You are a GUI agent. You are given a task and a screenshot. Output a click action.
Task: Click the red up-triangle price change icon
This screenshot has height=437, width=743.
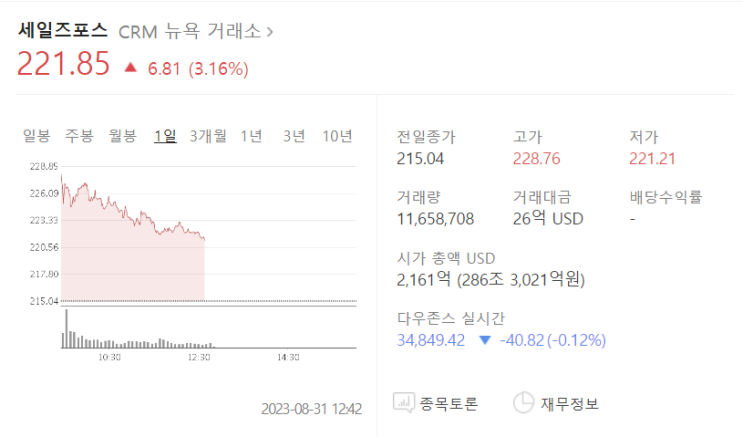(x=130, y=68)
